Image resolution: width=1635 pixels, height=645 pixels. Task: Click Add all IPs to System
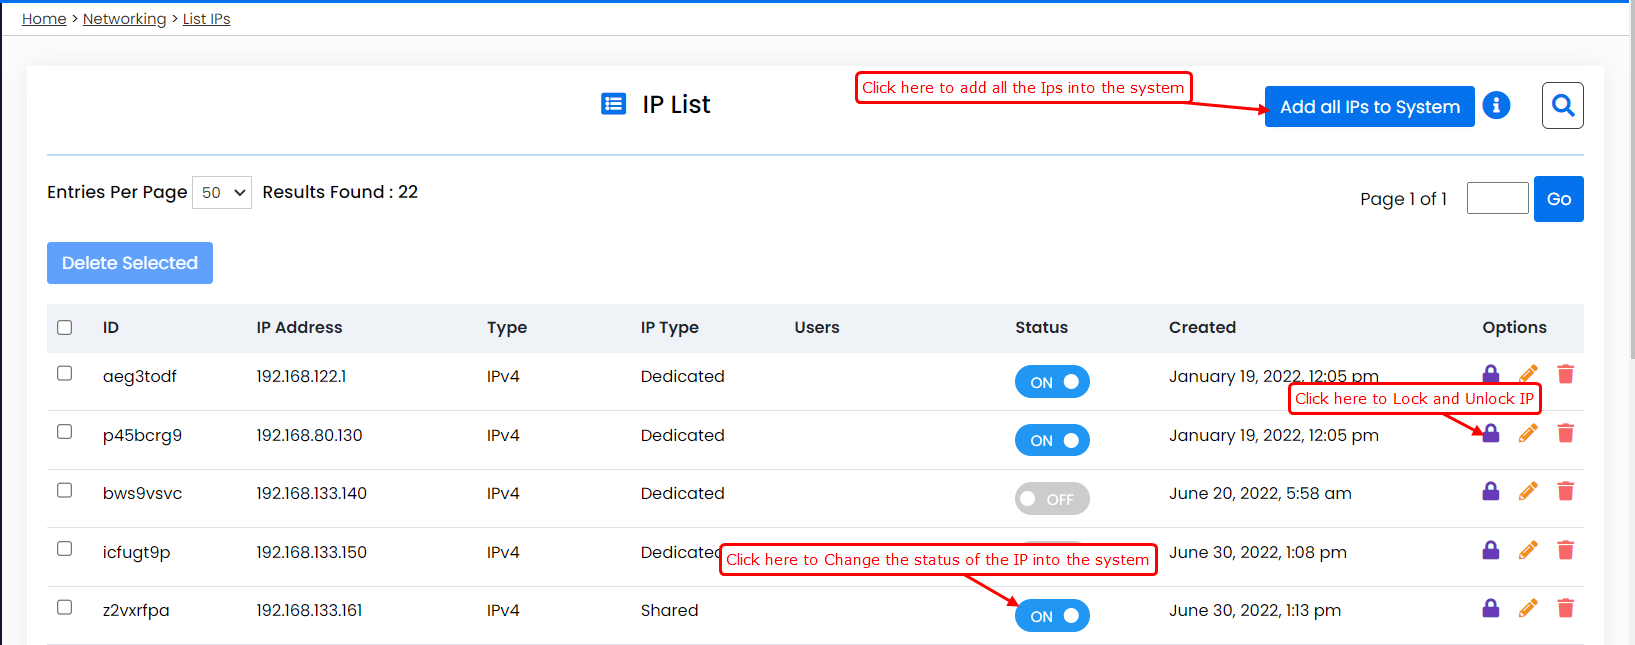point(1369,107)
